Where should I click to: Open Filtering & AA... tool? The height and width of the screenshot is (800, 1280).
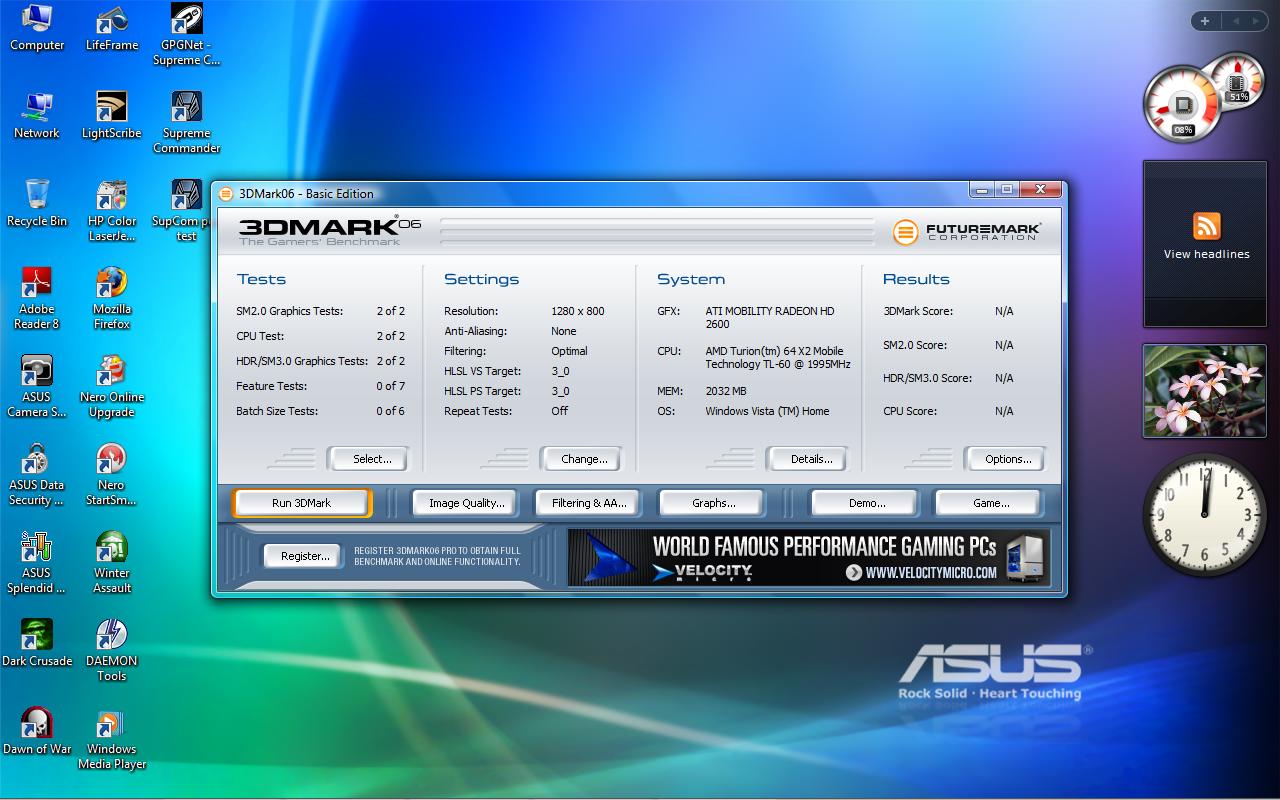coord(589,503)
